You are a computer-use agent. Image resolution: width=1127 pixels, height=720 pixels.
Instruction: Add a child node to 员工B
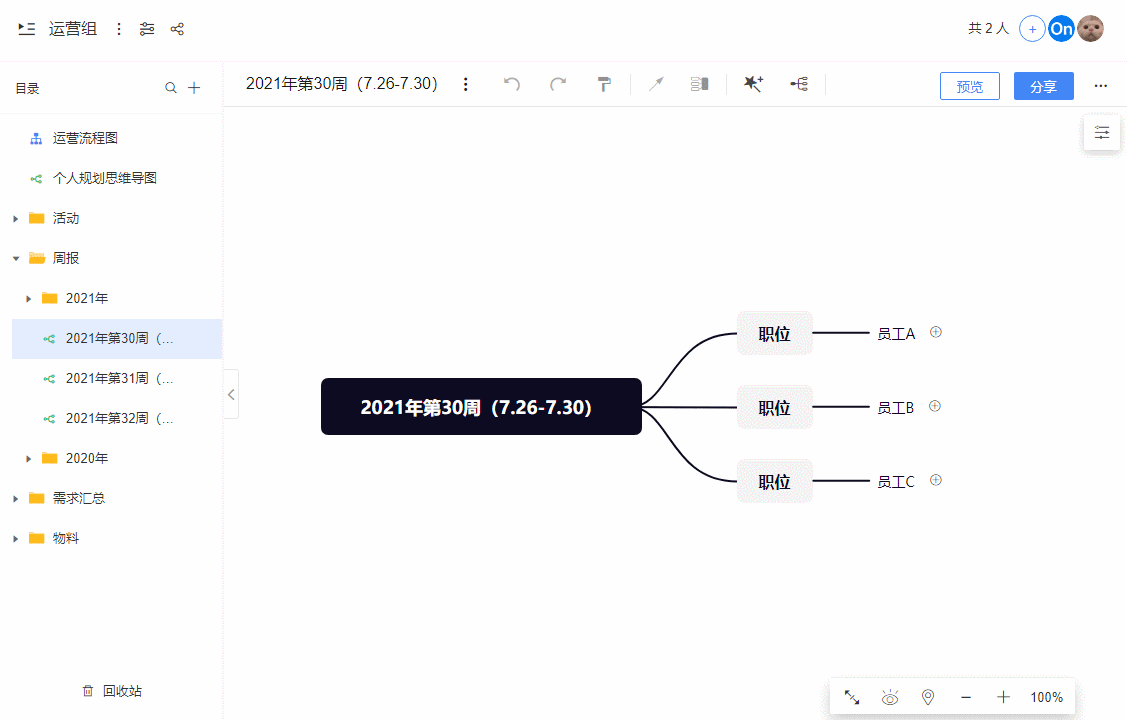pyautogui.click(x=935, y=406)
